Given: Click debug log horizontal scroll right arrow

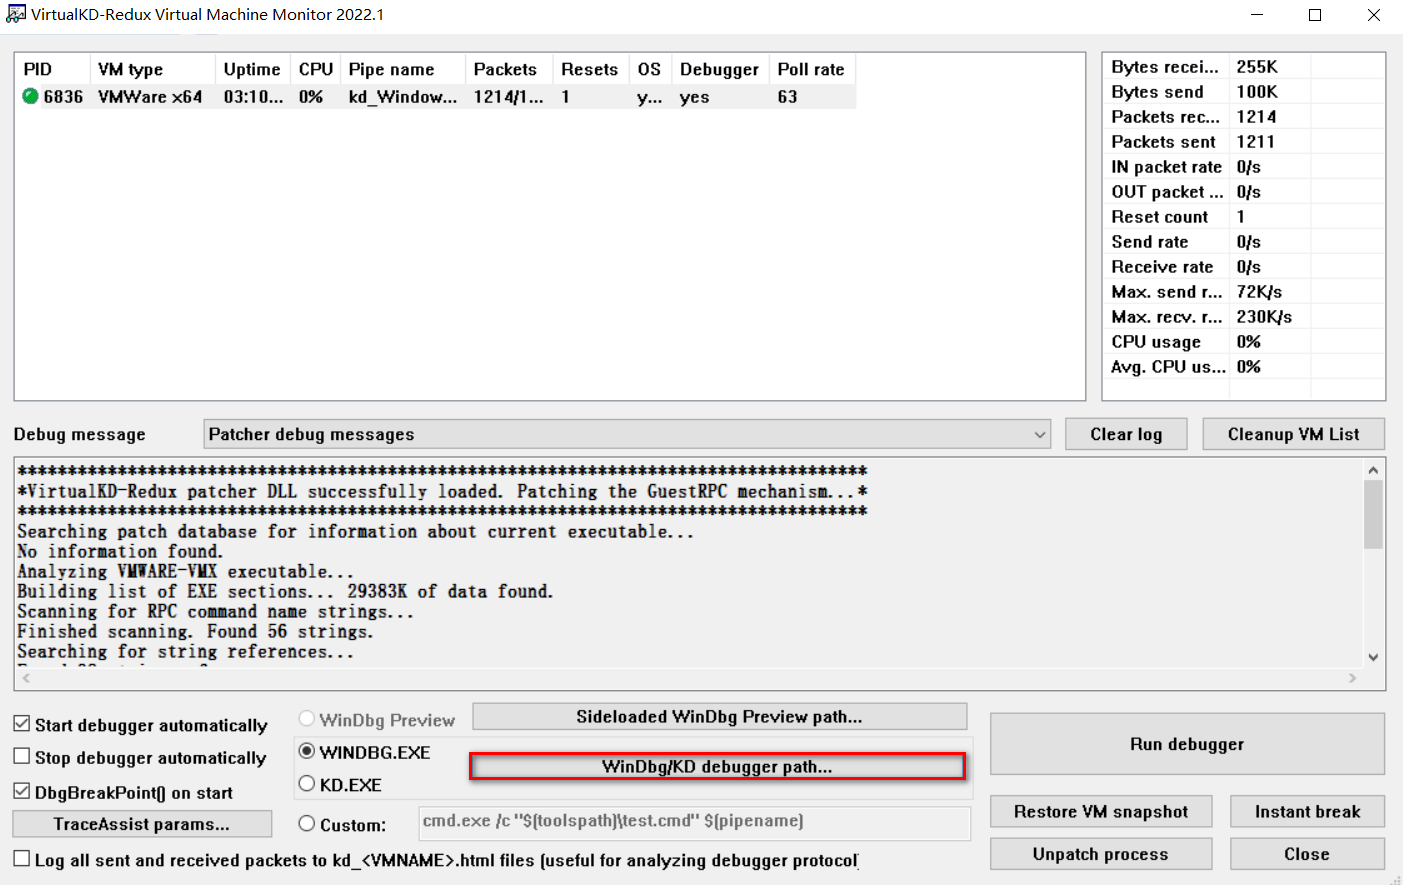Looking at the screenshot, I should point(1352,678).
